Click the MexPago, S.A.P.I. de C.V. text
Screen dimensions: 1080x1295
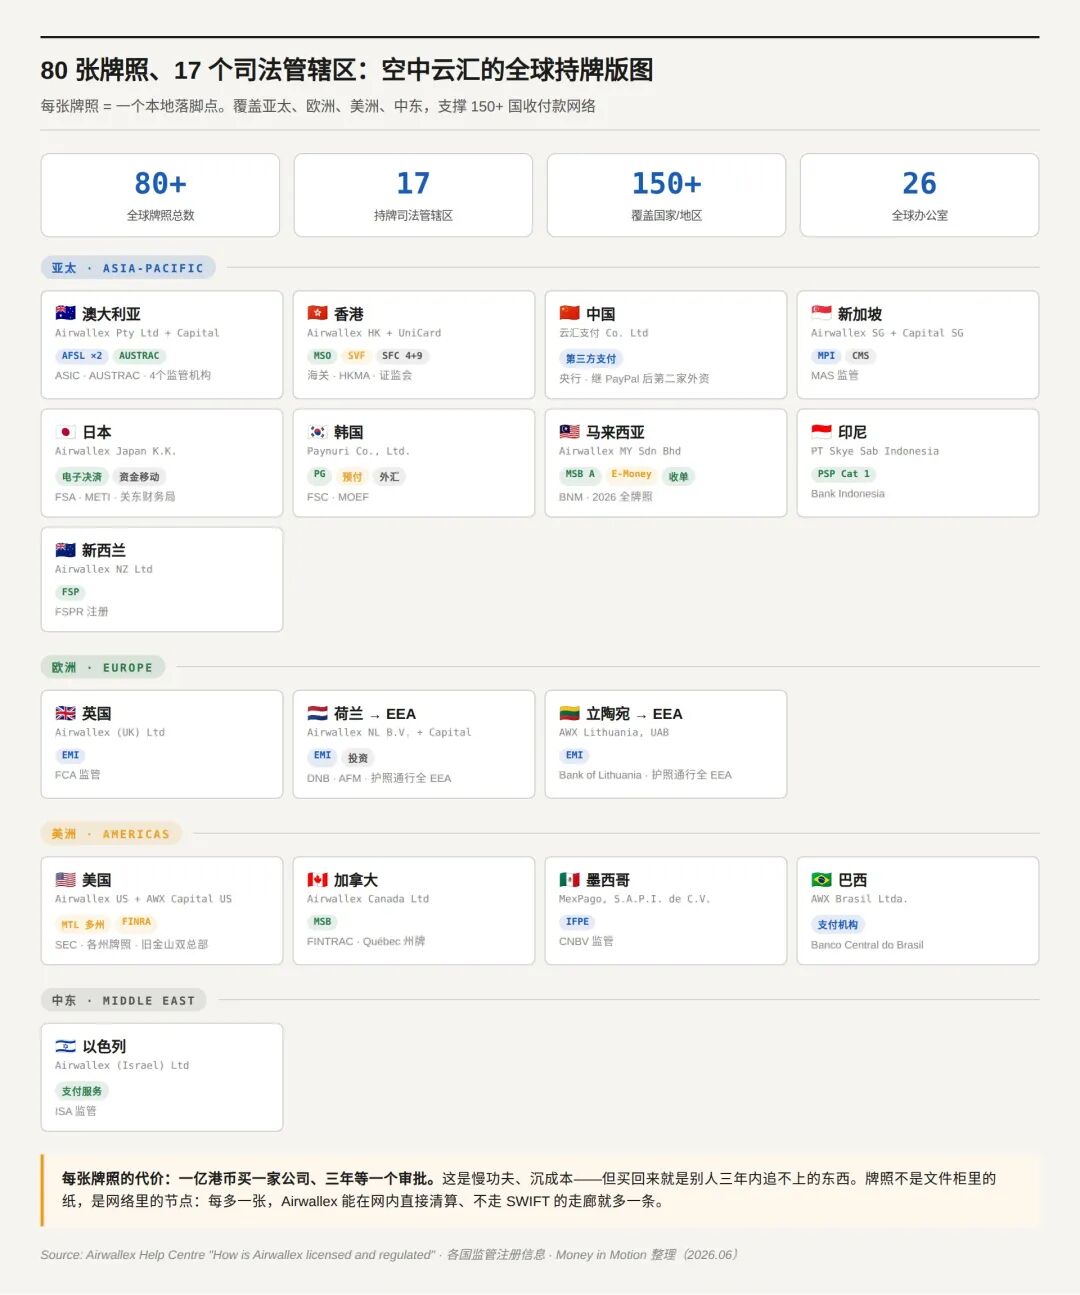click(634, 899)
